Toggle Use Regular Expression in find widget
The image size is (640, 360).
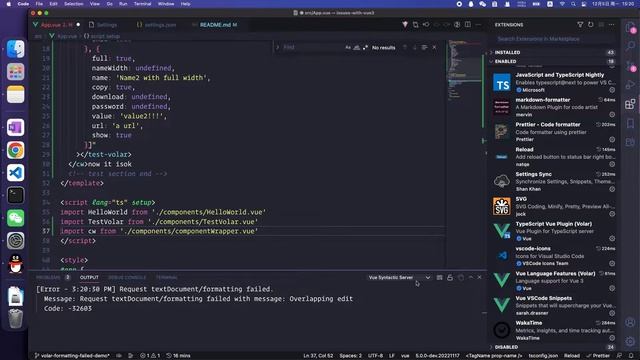[365, 47]
